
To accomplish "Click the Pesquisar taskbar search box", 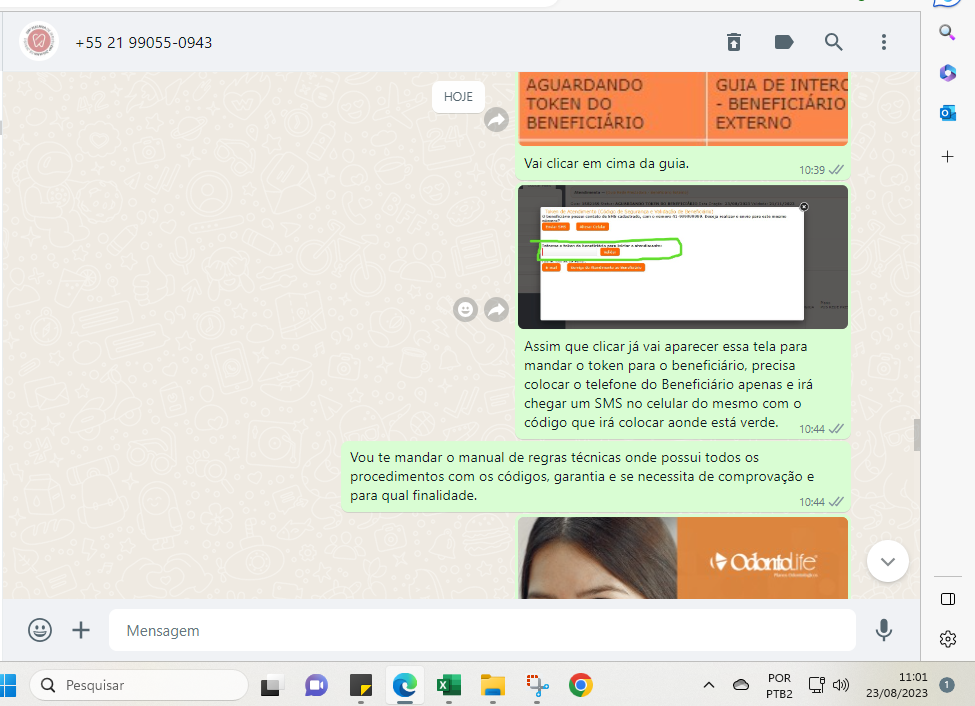I will click(139, 685).
